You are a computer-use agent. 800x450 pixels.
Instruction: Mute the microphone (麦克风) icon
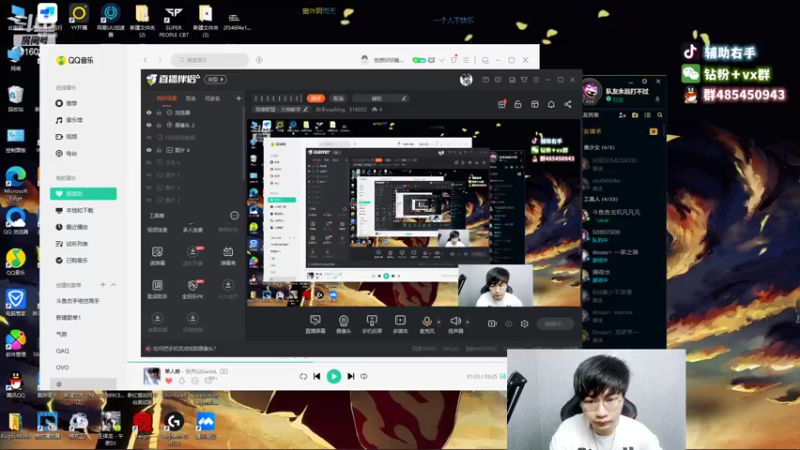pos(427,321)
